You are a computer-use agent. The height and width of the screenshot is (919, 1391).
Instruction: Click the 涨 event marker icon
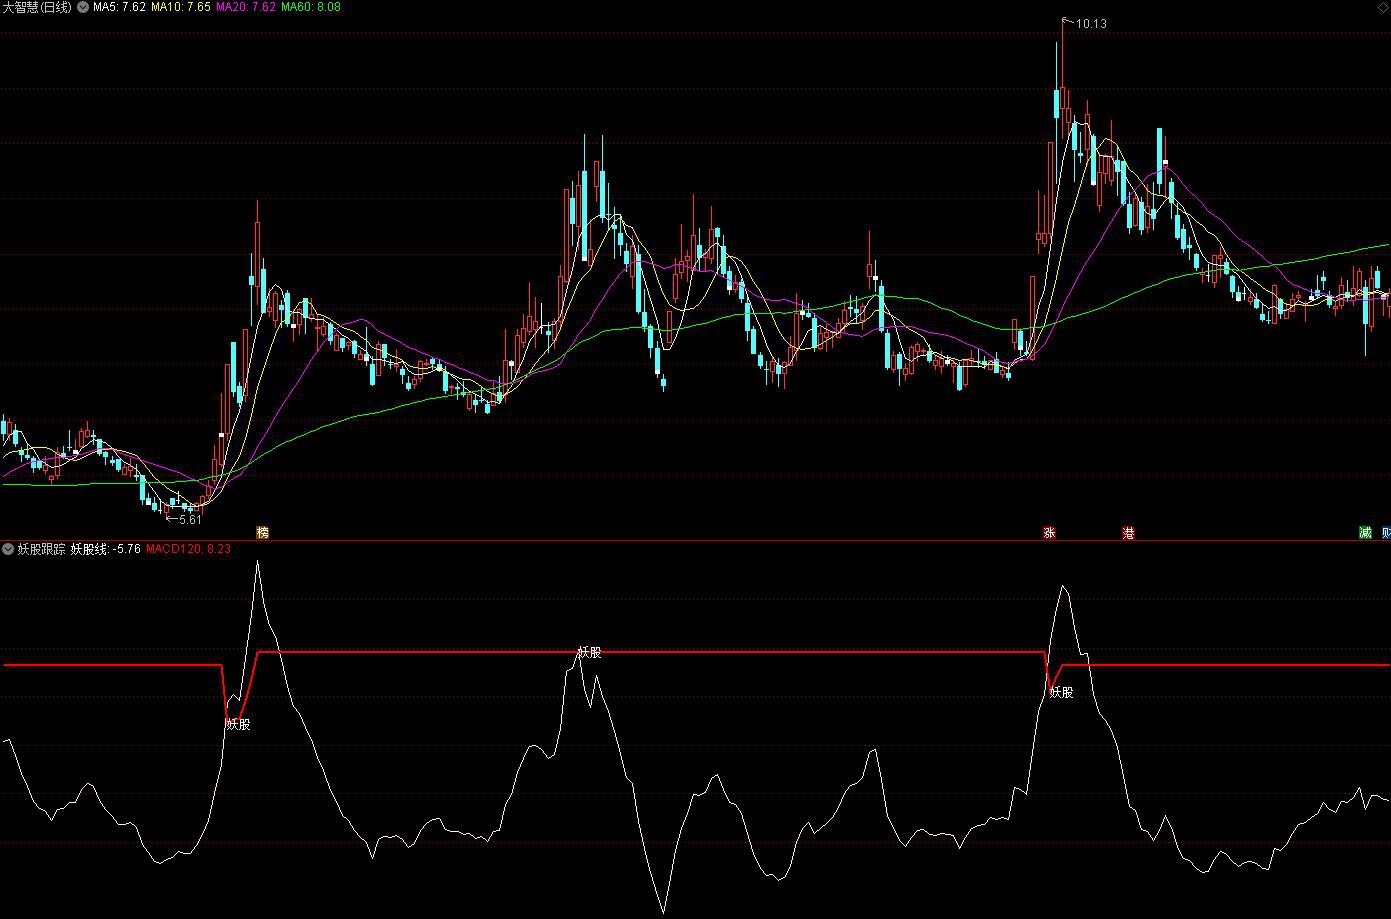pyautogui.click(x=1049, y=533)
